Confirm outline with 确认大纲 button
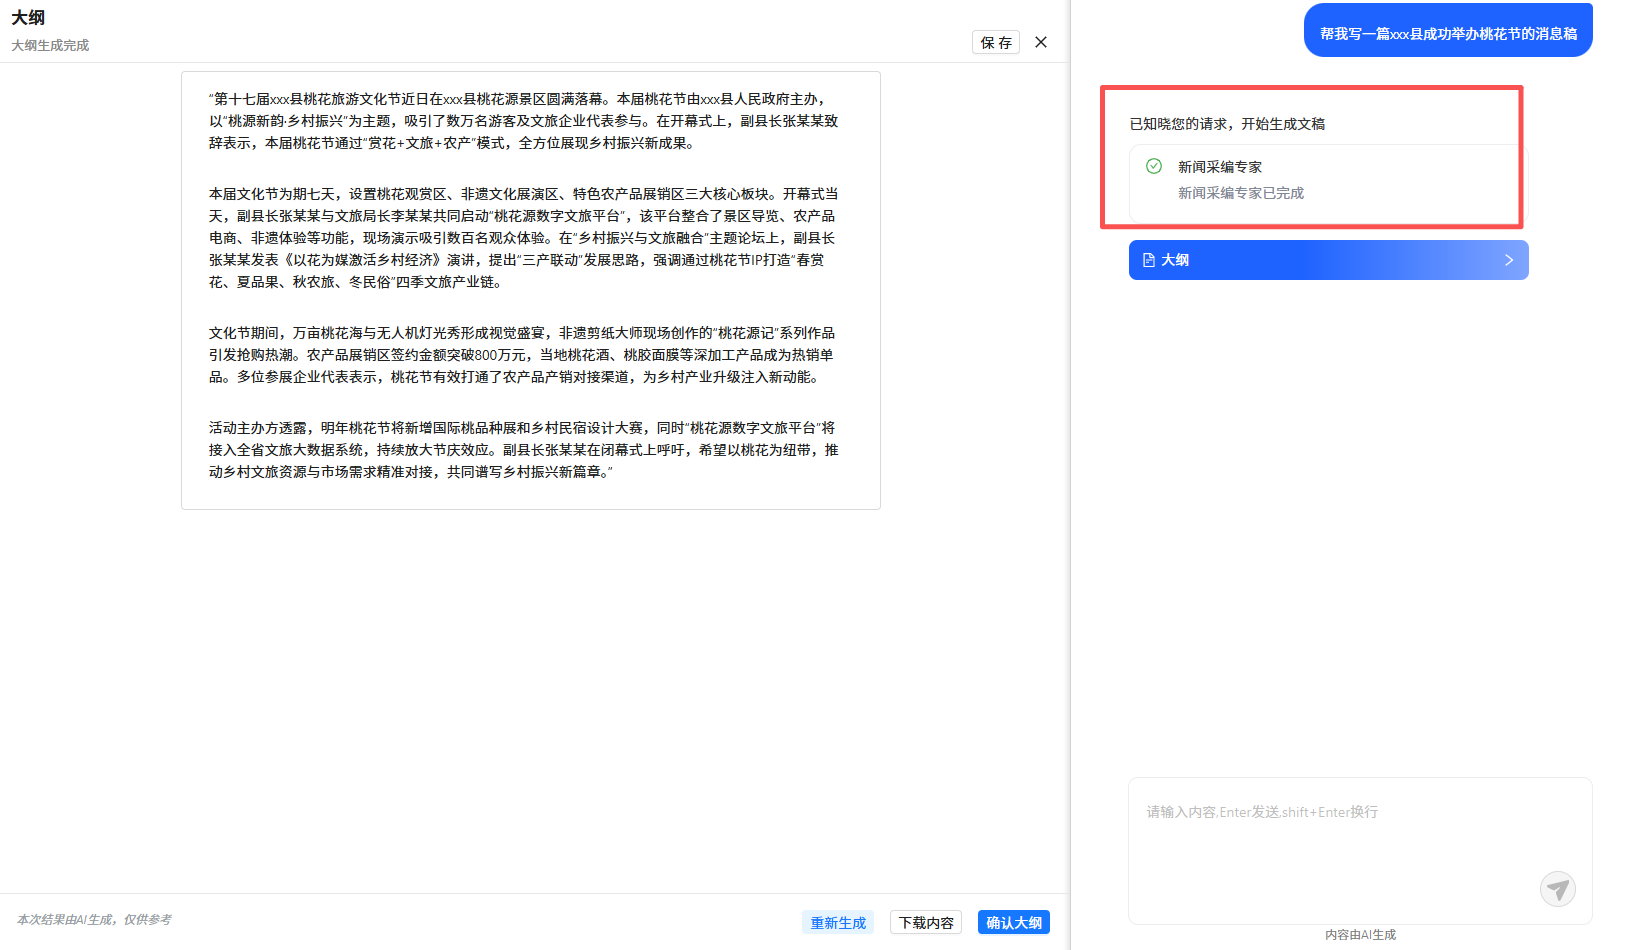The image size is (1630, 950). click(x=1013, y=922)
